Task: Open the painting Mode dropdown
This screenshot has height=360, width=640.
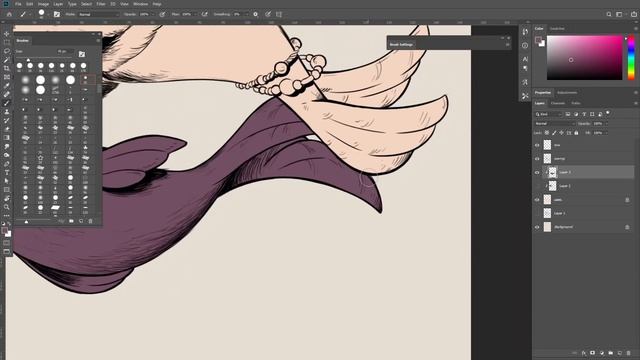Action: click(x=98, y=14)
